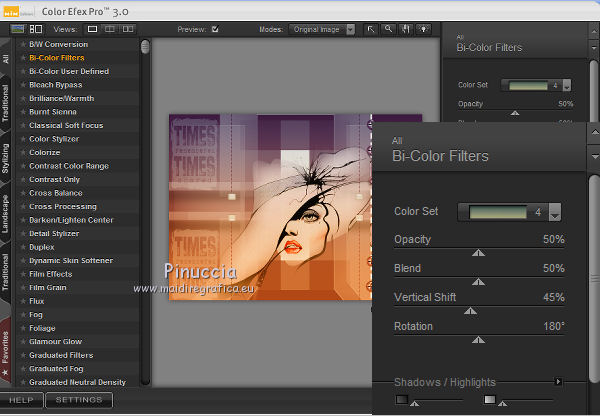
Task: Adjust the Rotation slider handle
Action: pyautogui.click(x=478, y=340)
